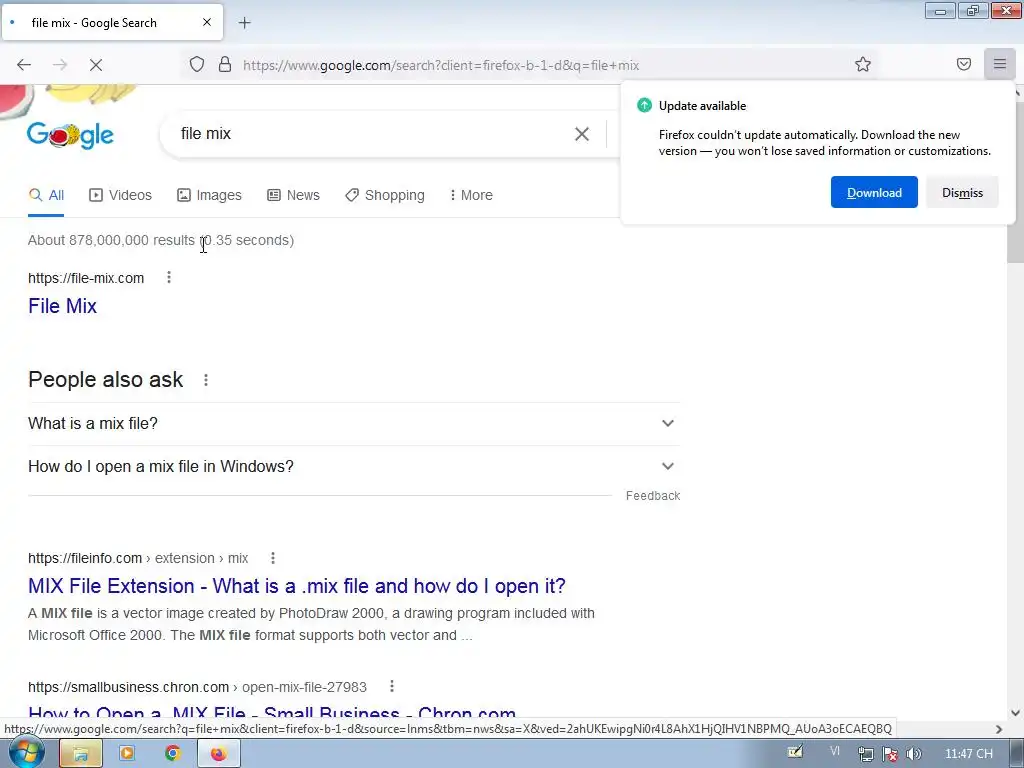The width and height of the screenshot is (1024, 768).
Task: Open the Windows Start orb
Action: pyautogui.click(x=27, y=753)
